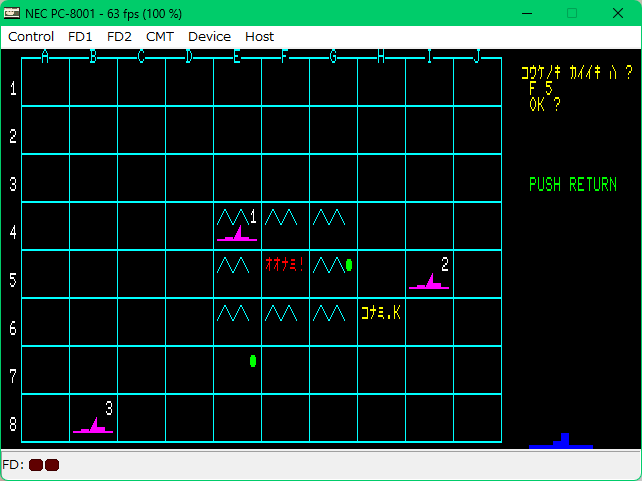Click the magenta ship numbered 3
The width and height of the screenshot is (642, 481).
click(93, 425)
